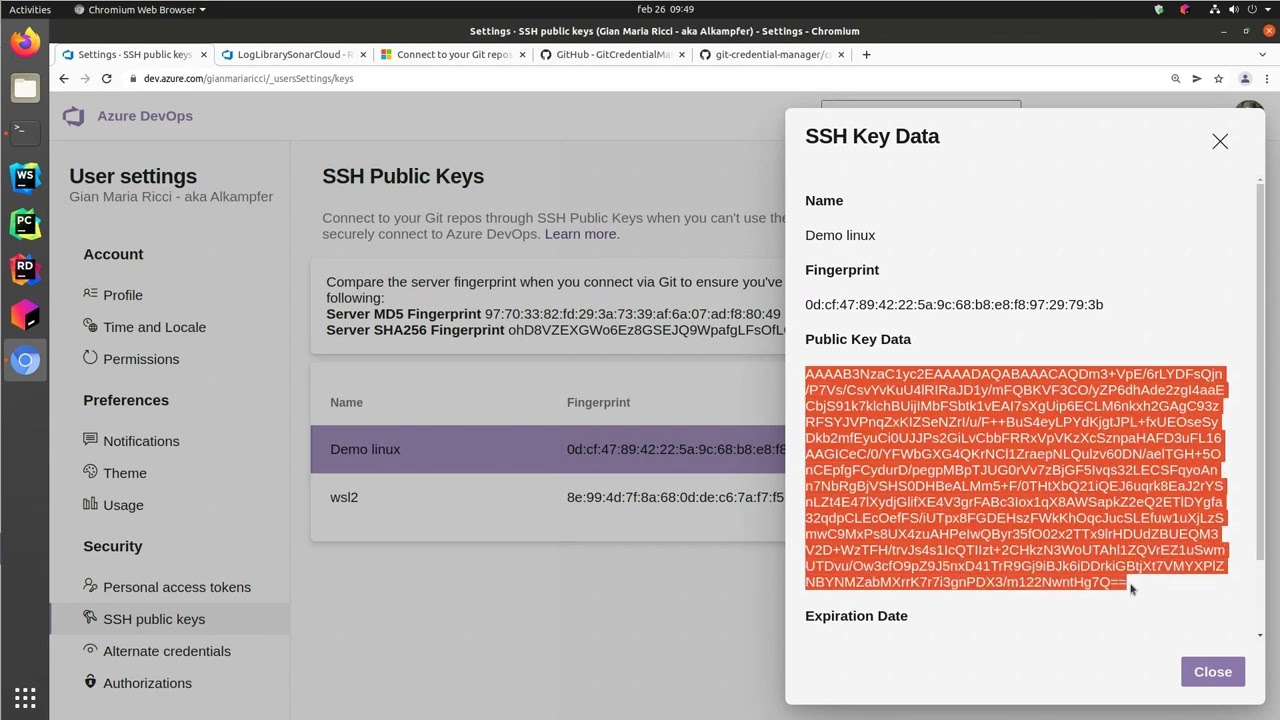
Task: Click the Learn more link
Action: tap(582, 234)
